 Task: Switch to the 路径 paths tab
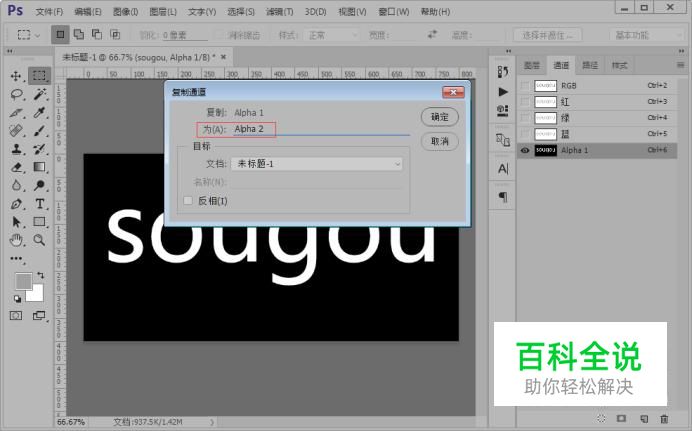coord(590,65)
